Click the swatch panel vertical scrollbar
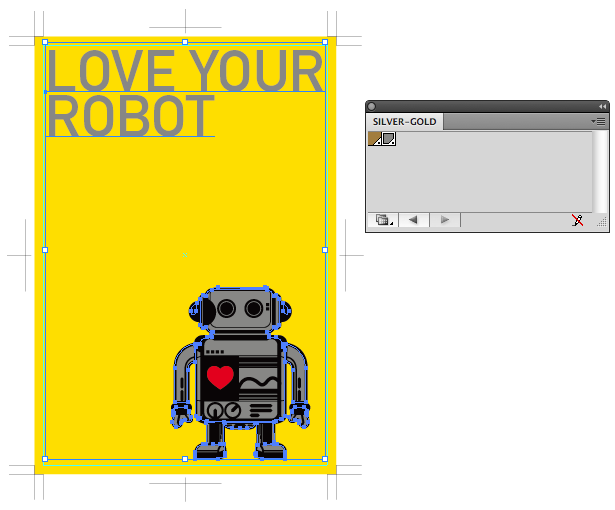The height and width of the screenshot is (510, 615). coord(600,170)
